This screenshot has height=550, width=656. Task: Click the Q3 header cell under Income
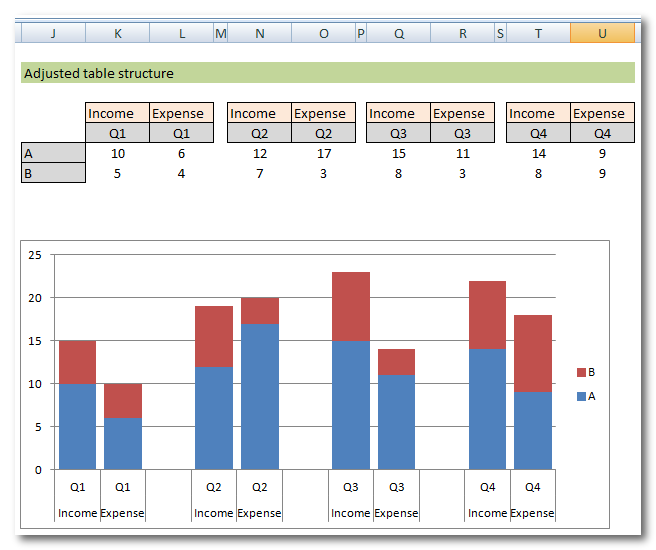[399, 133]
